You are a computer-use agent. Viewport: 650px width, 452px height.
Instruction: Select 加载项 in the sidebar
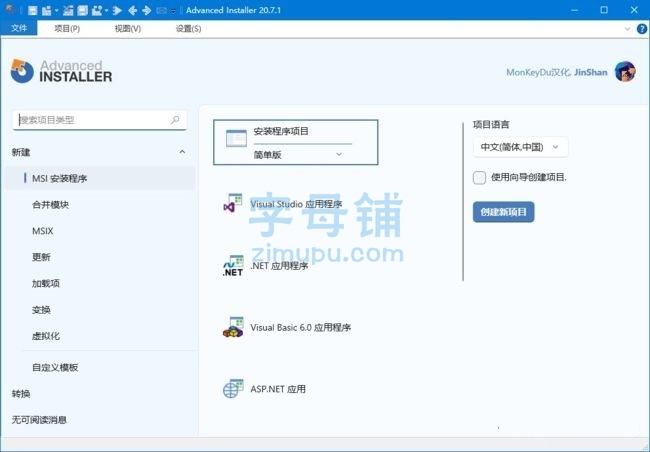(46, 284)
